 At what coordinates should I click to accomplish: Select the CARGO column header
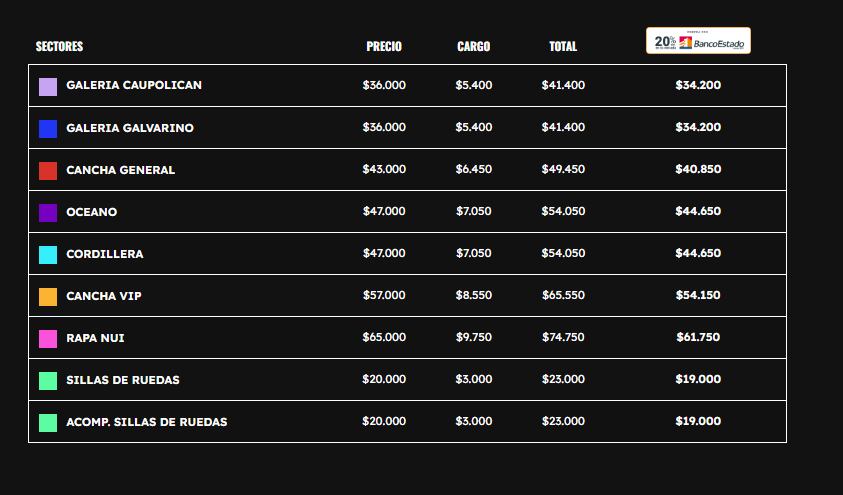tap(474, 46)
